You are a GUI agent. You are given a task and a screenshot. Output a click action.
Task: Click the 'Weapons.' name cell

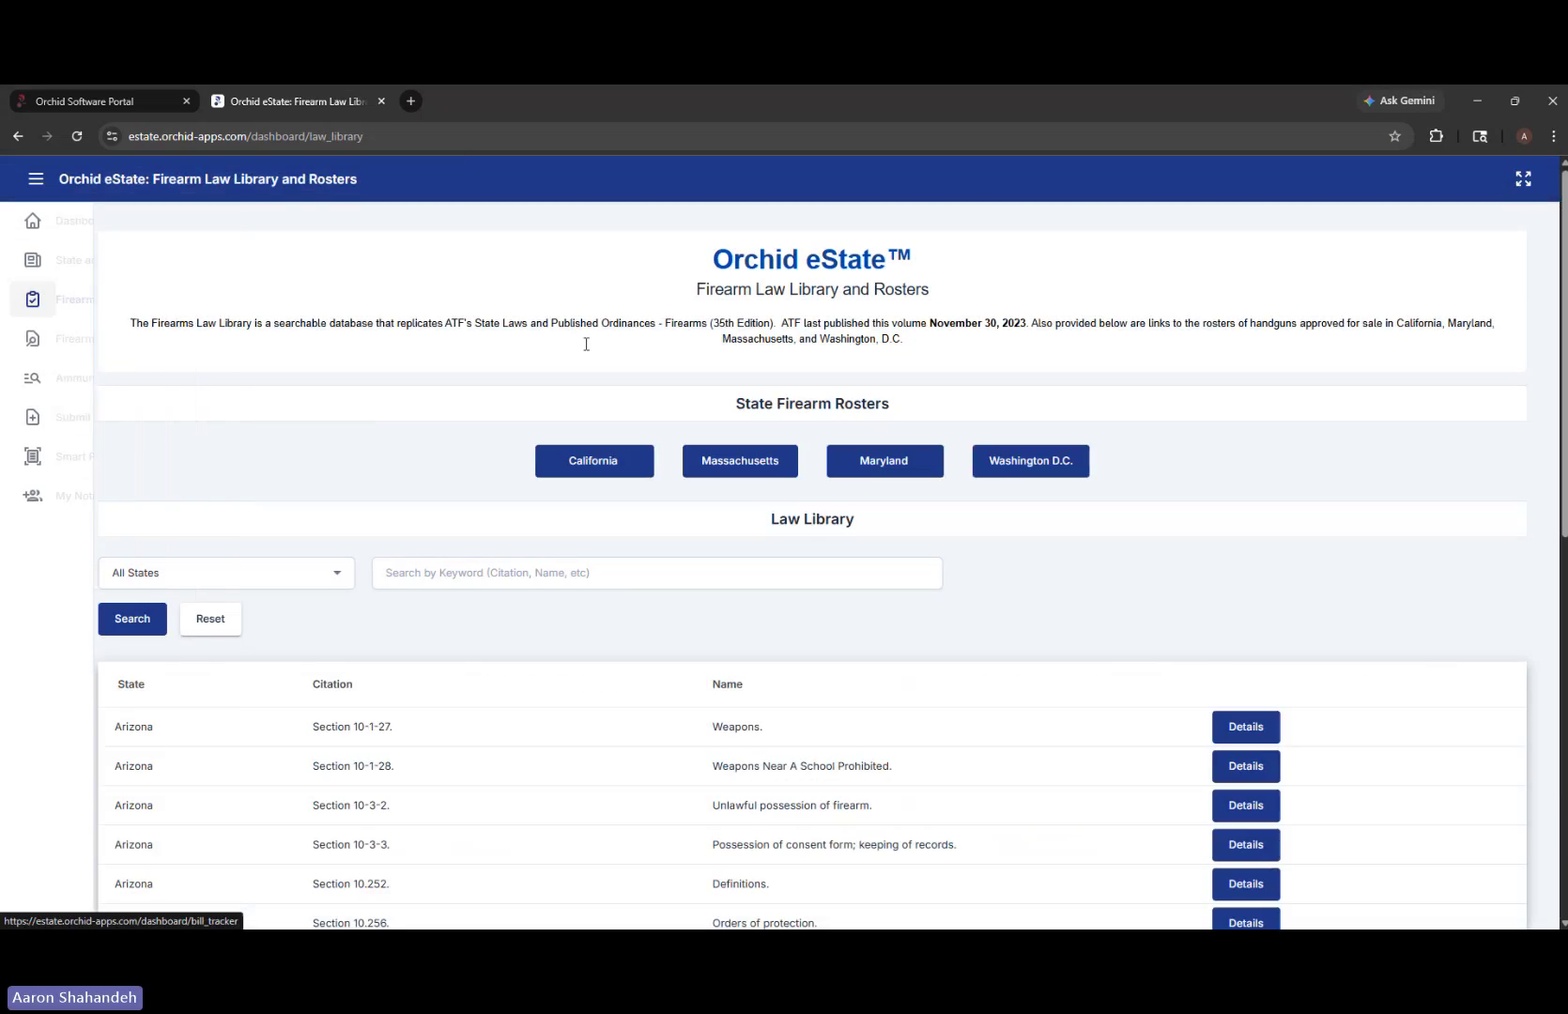(x=737, y=727)
